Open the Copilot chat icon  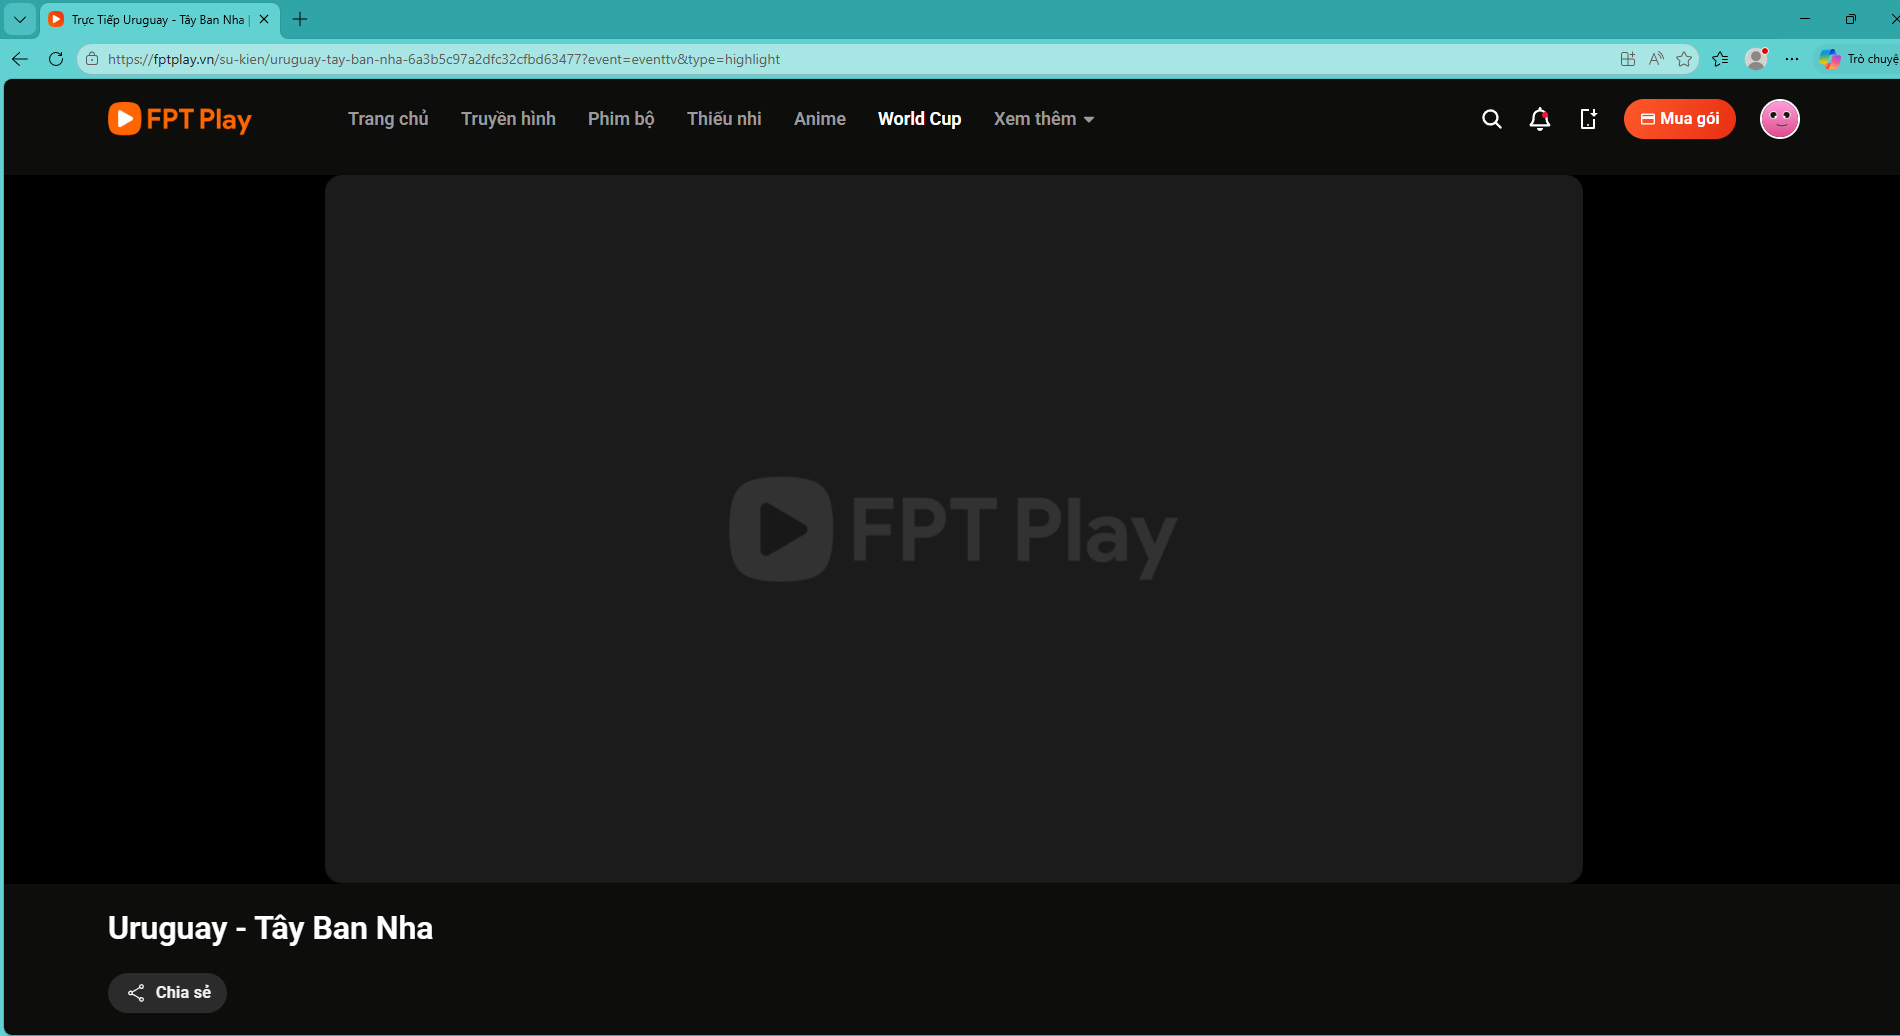pyautogui.click(x=1830, y=59)
